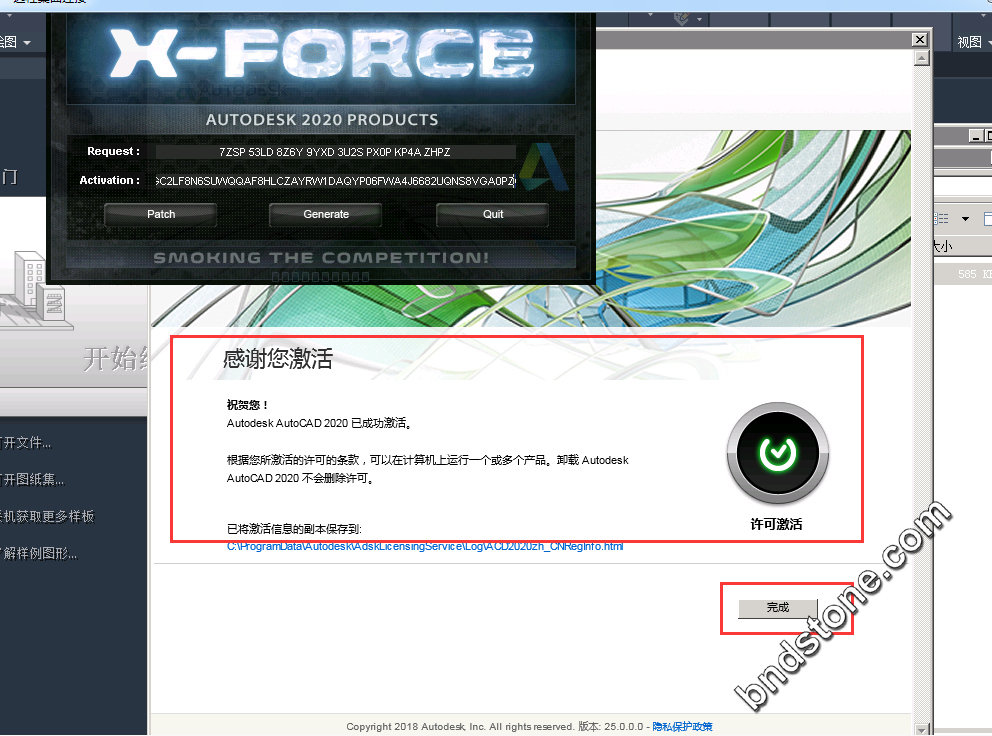Choose 联机获取更多样板 on start page
The image size is (992, 736).
(48, 516)
